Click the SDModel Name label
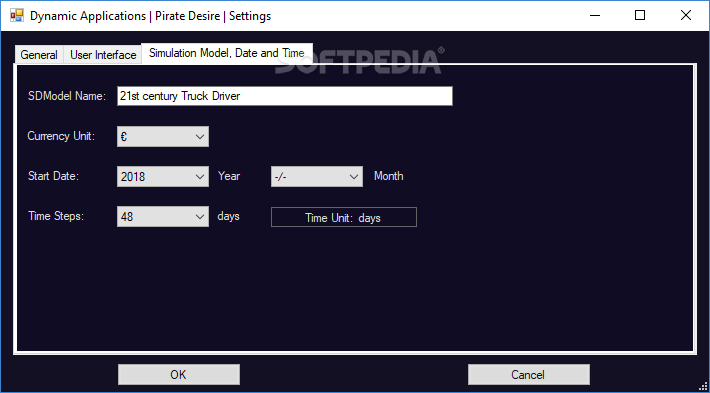The height and width of the screenshot is (393, 710). (67, 96)
